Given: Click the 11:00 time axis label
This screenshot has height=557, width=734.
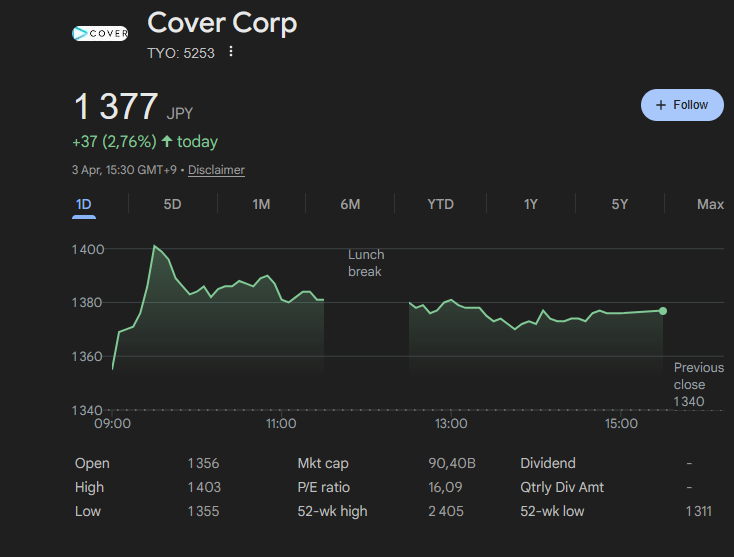Looking at the screenshot, I should click(281, 424).
